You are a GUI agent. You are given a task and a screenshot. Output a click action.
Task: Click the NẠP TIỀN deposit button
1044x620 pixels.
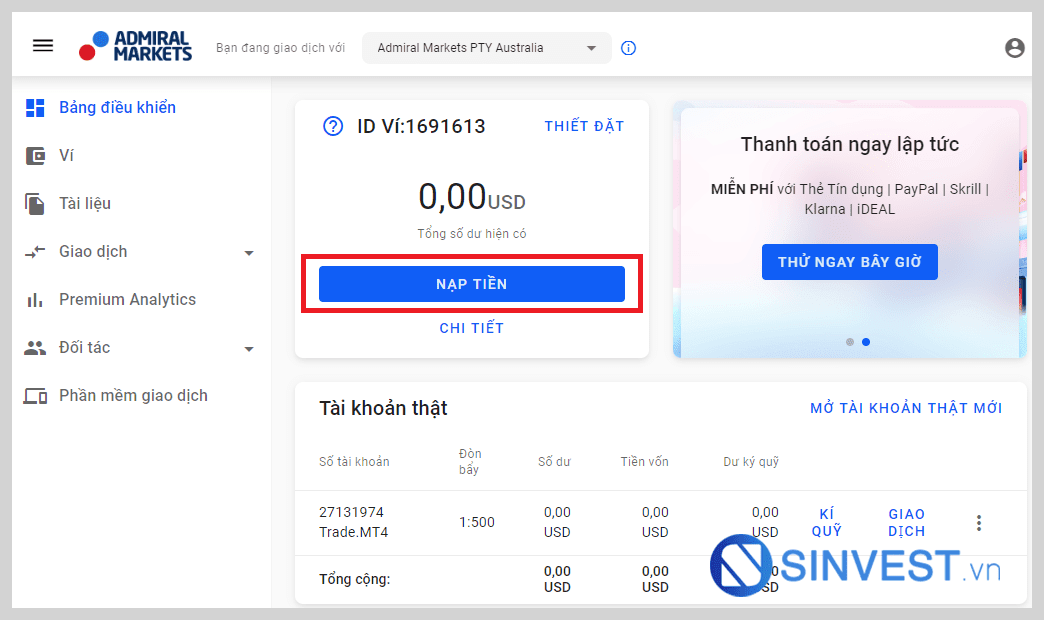tap(471, 284)
